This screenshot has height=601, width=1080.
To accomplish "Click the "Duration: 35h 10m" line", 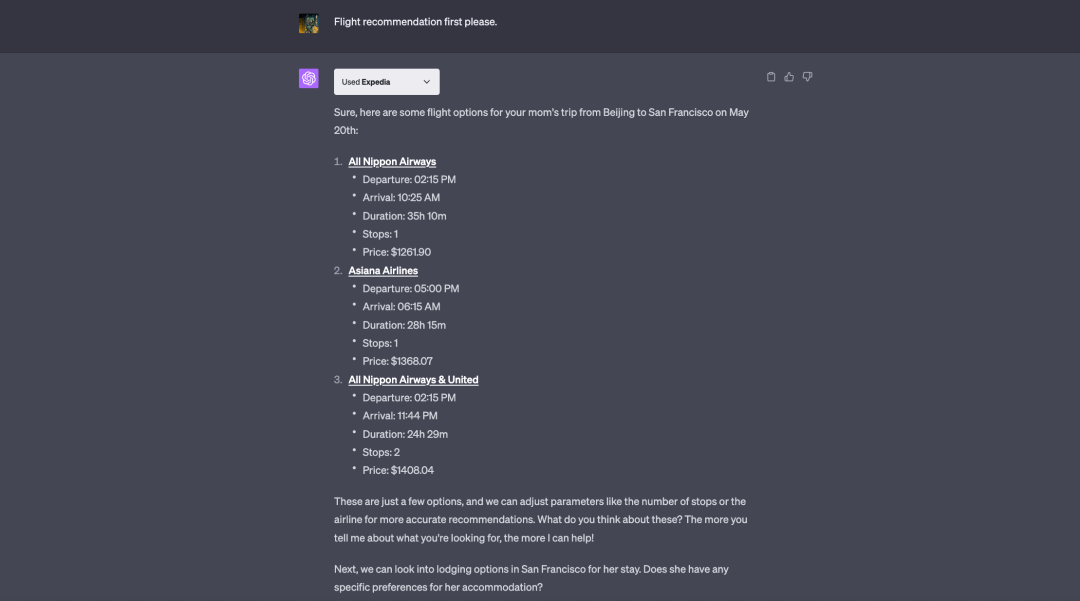I will pyautogui.click(x=404, y=216).
